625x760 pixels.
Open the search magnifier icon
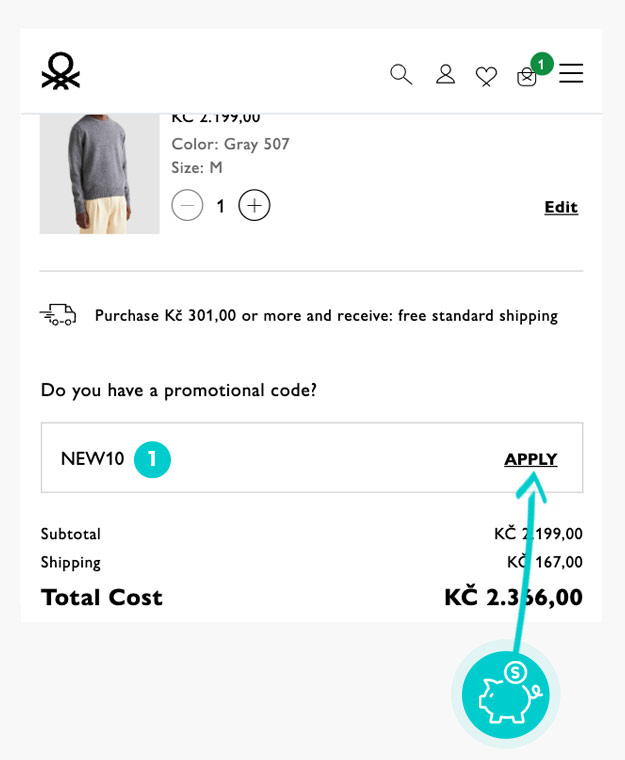point(401,74)
